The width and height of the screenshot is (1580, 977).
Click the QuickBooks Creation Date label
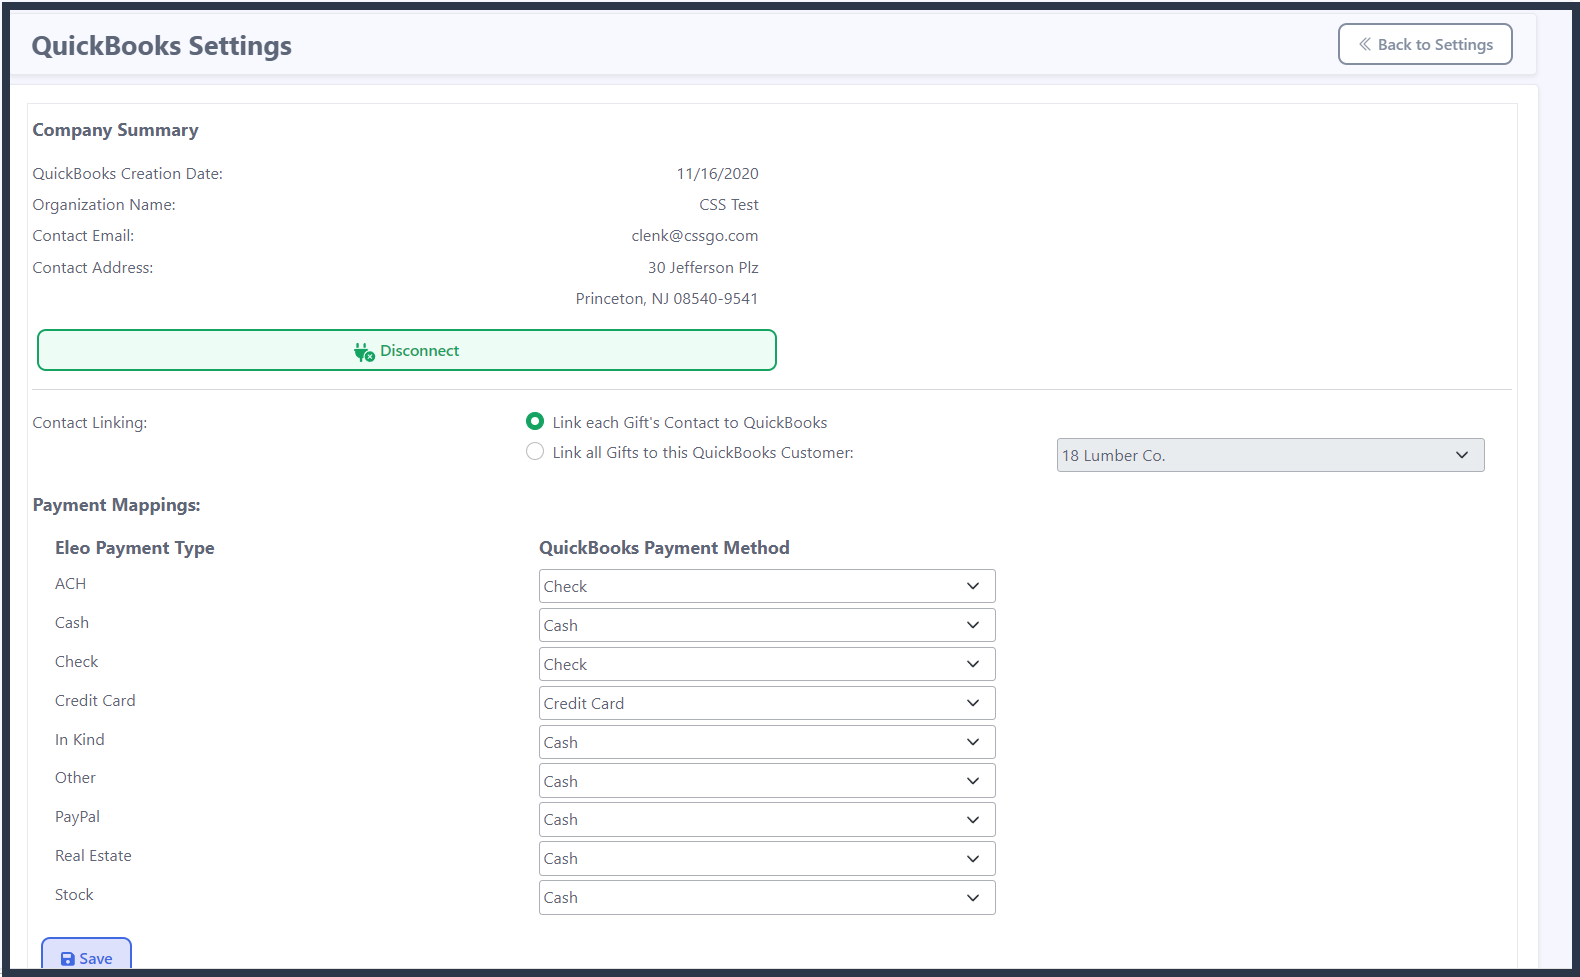[128, 174]
